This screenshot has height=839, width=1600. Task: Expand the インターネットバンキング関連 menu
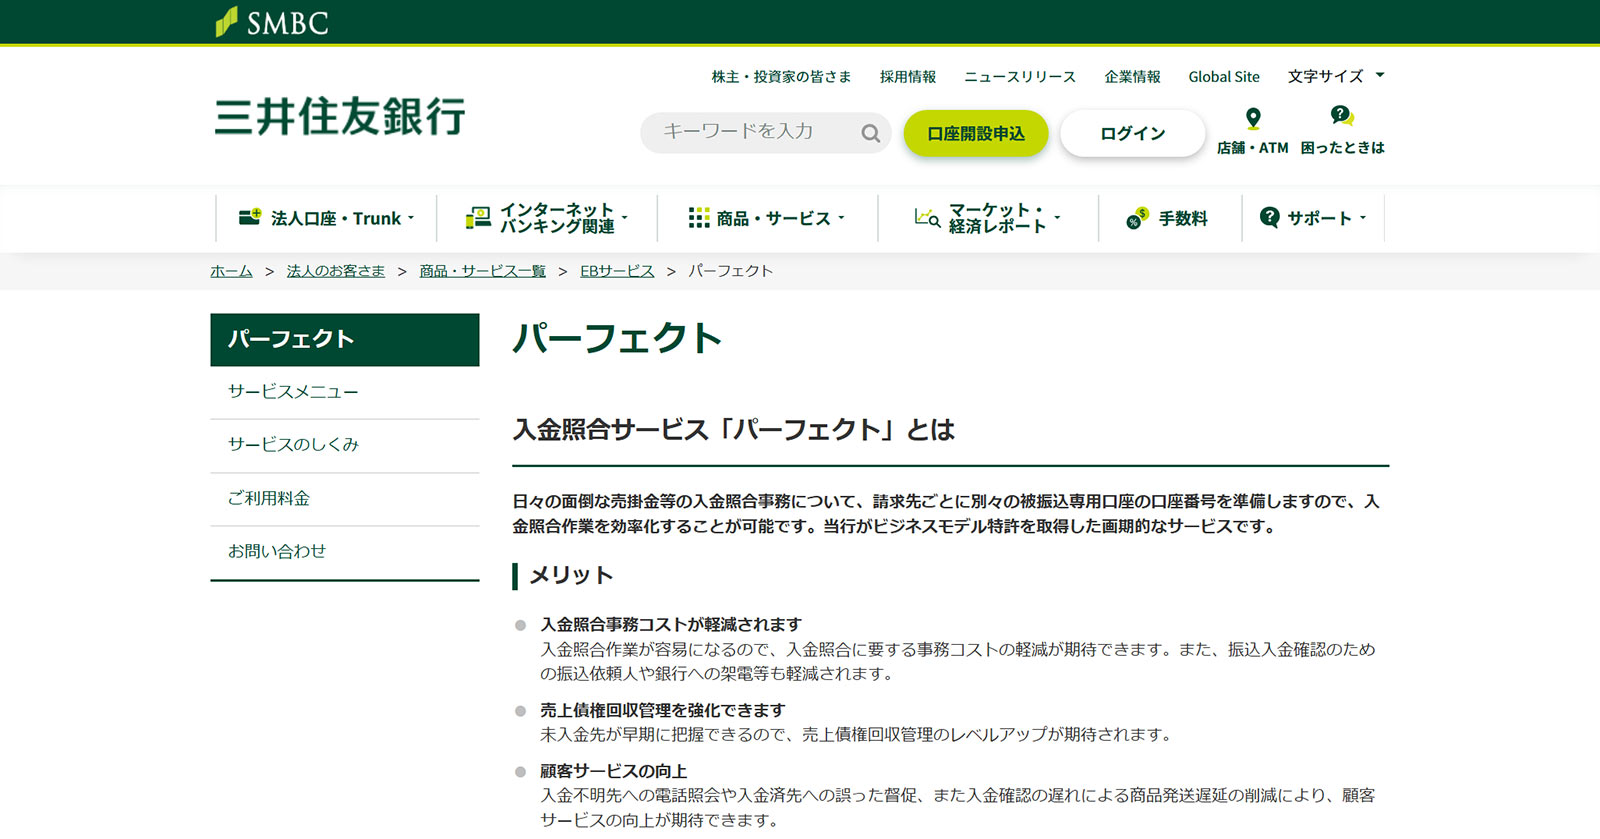pos(546,218)
